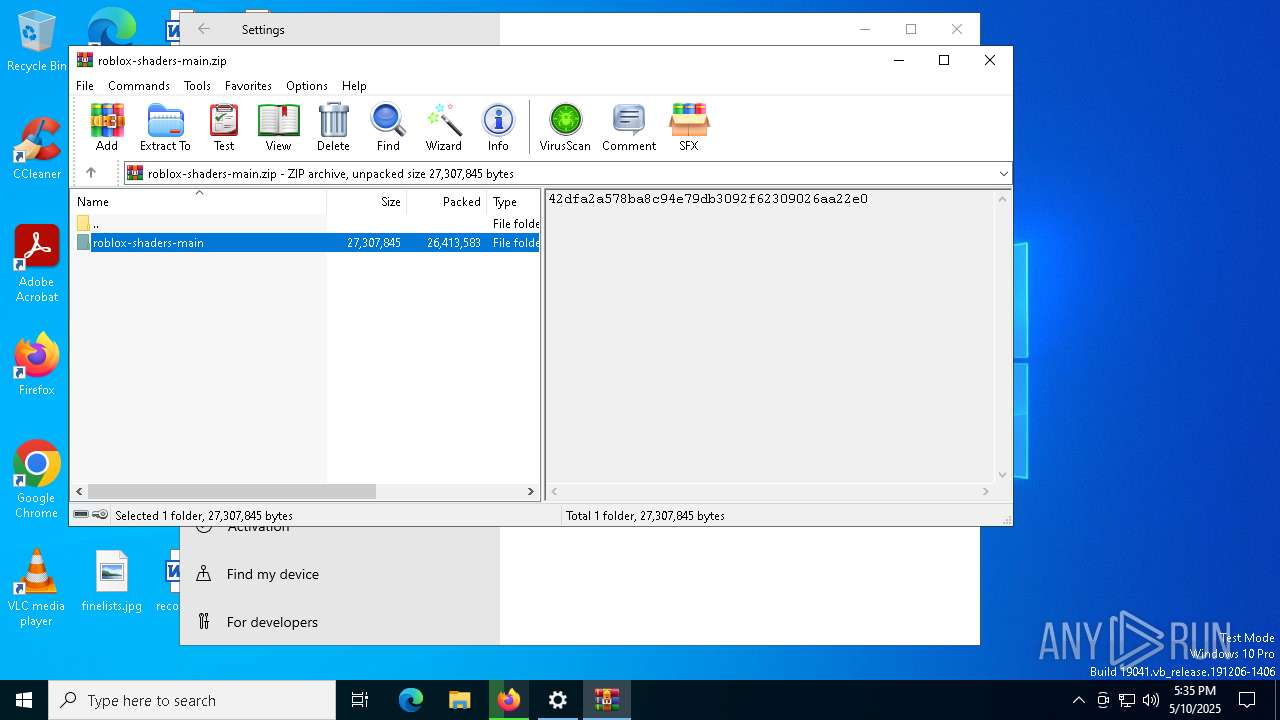The height and width of the screenshot is (720, 1280).
Task: Open Recycle Bin desktop icon
Action: pyautogui.click(x=37, y=41)
